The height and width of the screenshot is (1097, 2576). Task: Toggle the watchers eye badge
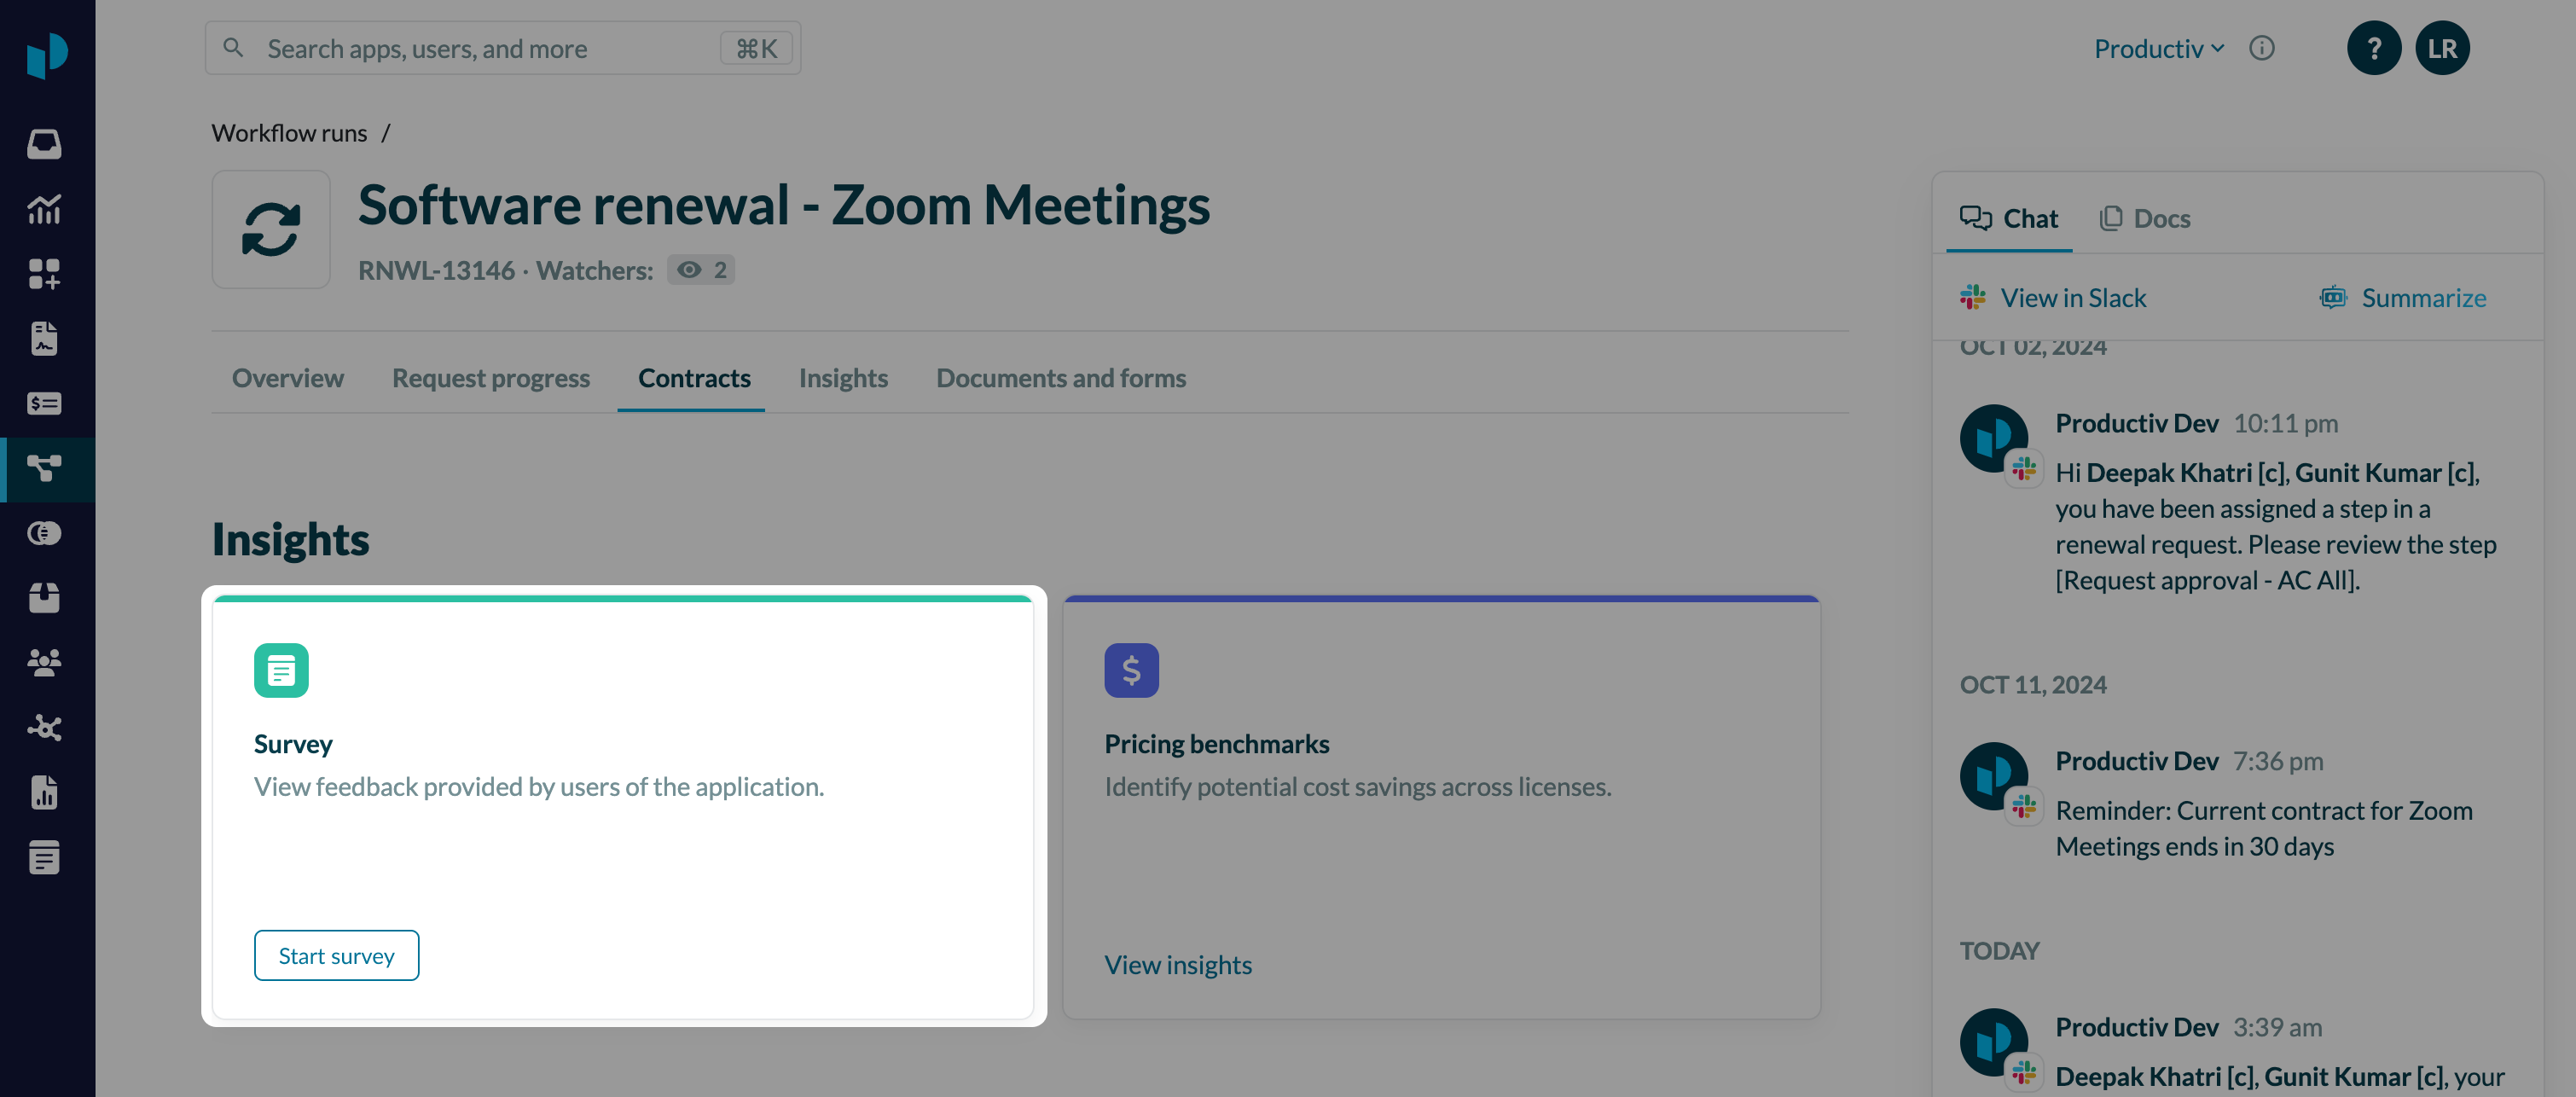click(701, 270)
